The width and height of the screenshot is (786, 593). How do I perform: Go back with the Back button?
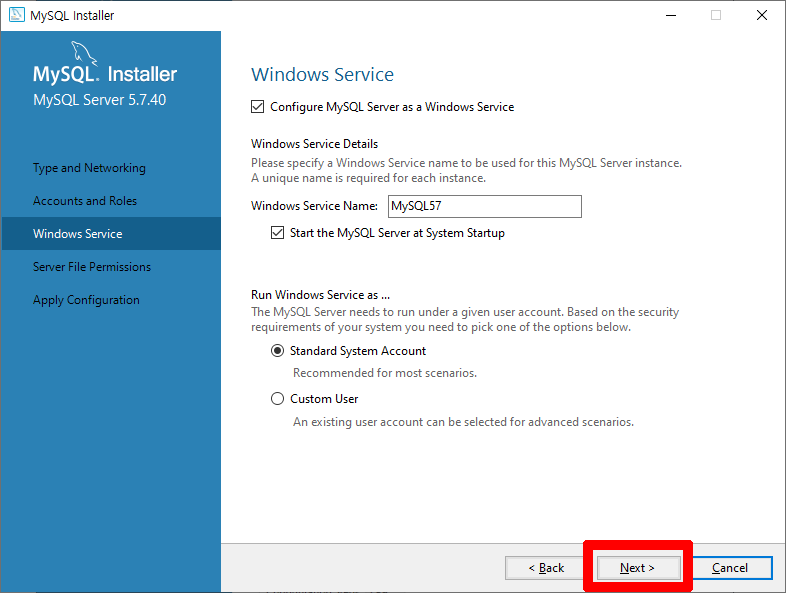545,567
